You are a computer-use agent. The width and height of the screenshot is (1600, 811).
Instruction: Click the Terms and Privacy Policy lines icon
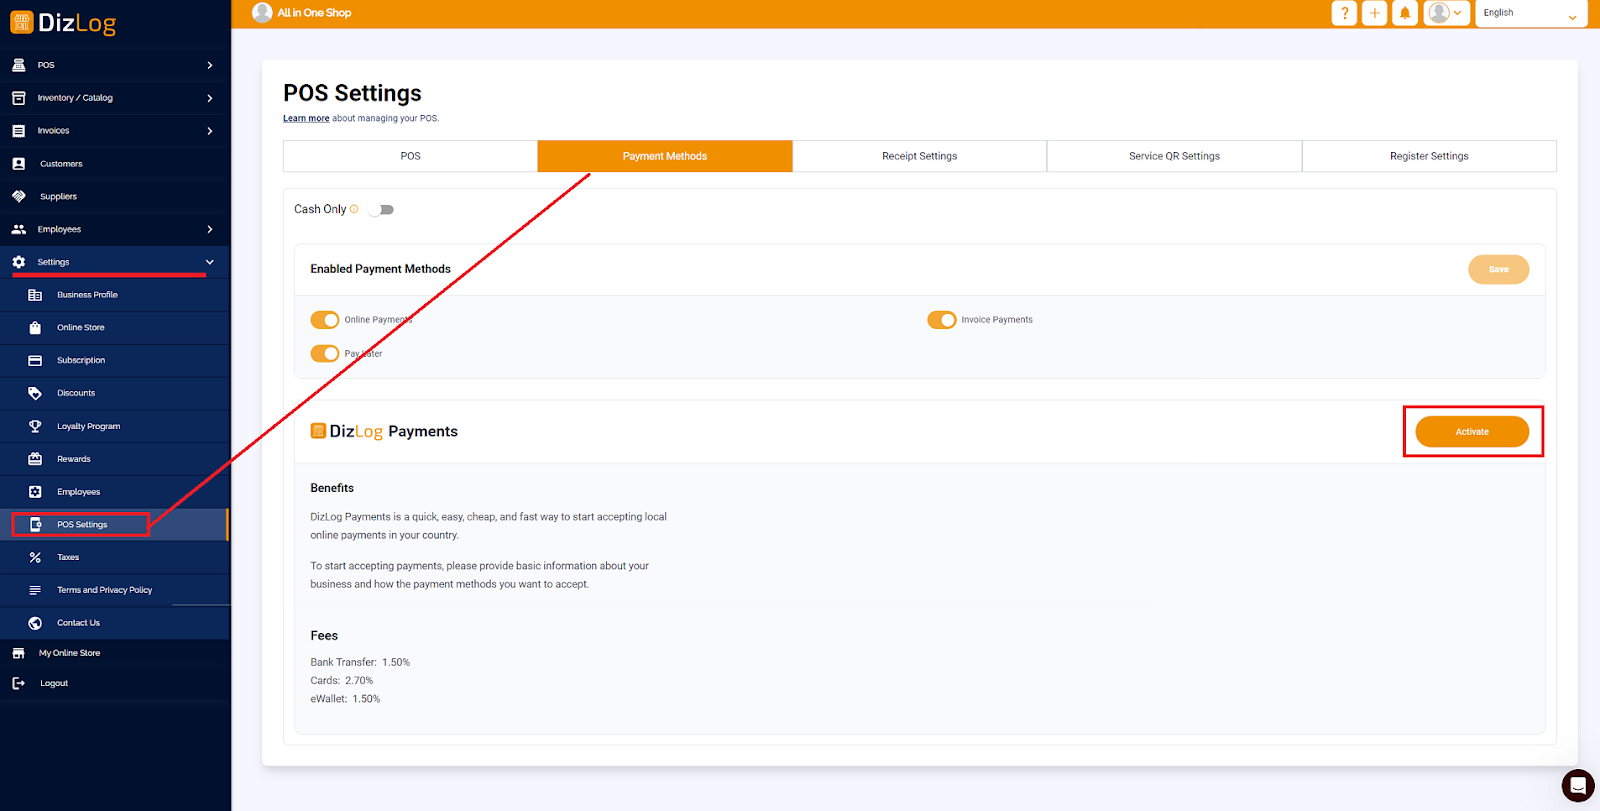tap(35, 590)
